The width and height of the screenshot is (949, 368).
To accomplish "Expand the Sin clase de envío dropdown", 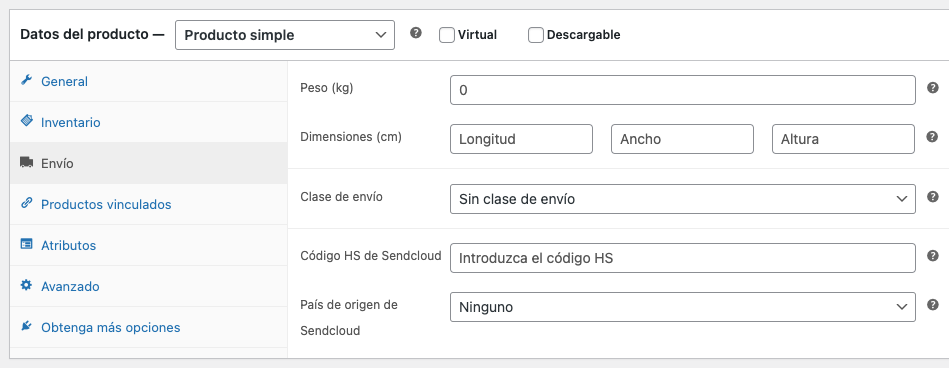I will (x=683, y=199).
